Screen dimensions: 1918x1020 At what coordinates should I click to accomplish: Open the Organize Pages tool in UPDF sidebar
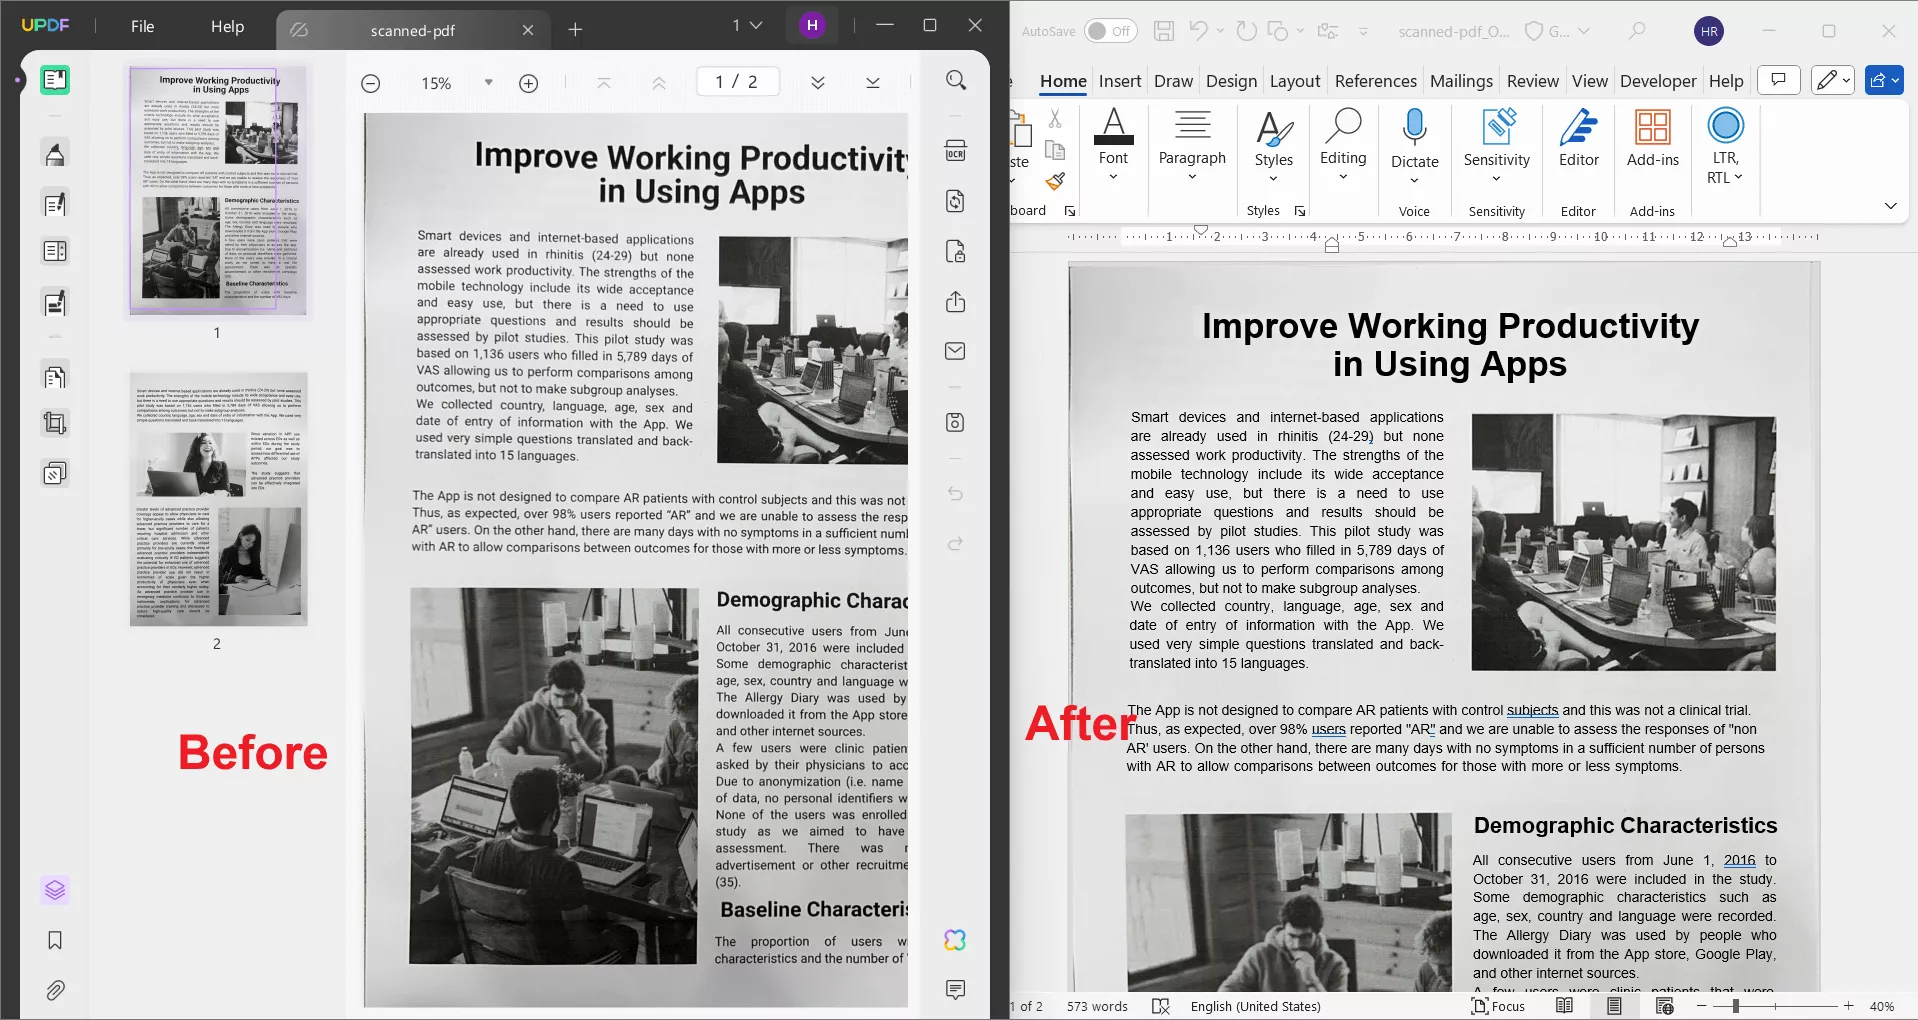point(55,377)
